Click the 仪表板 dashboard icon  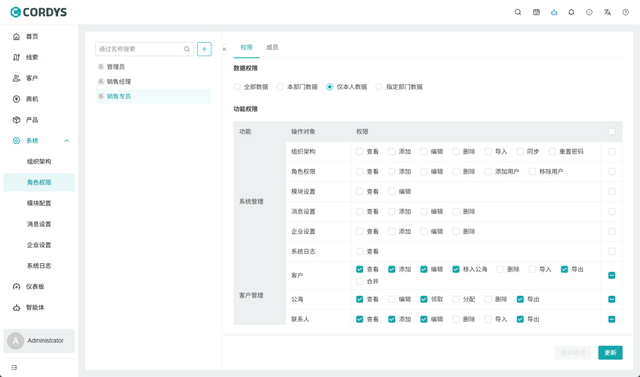click(x=16, y=286)
